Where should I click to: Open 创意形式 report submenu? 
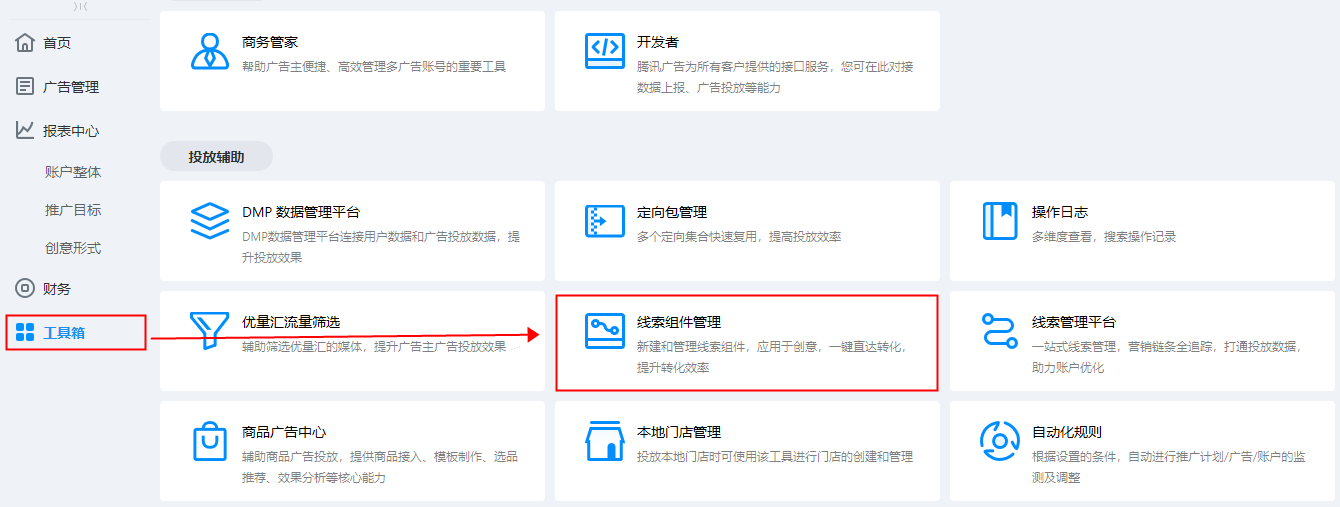click(73, 248)
